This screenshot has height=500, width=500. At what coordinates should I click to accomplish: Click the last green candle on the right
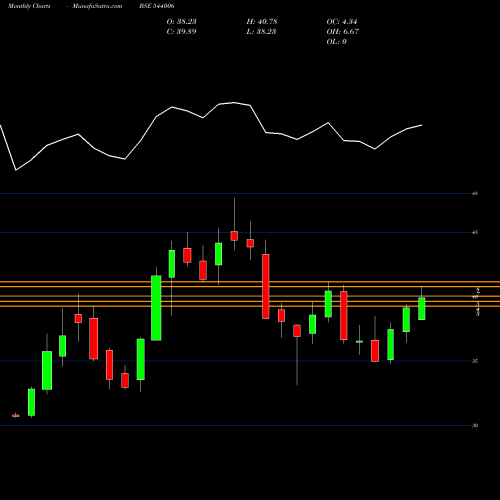422,309
